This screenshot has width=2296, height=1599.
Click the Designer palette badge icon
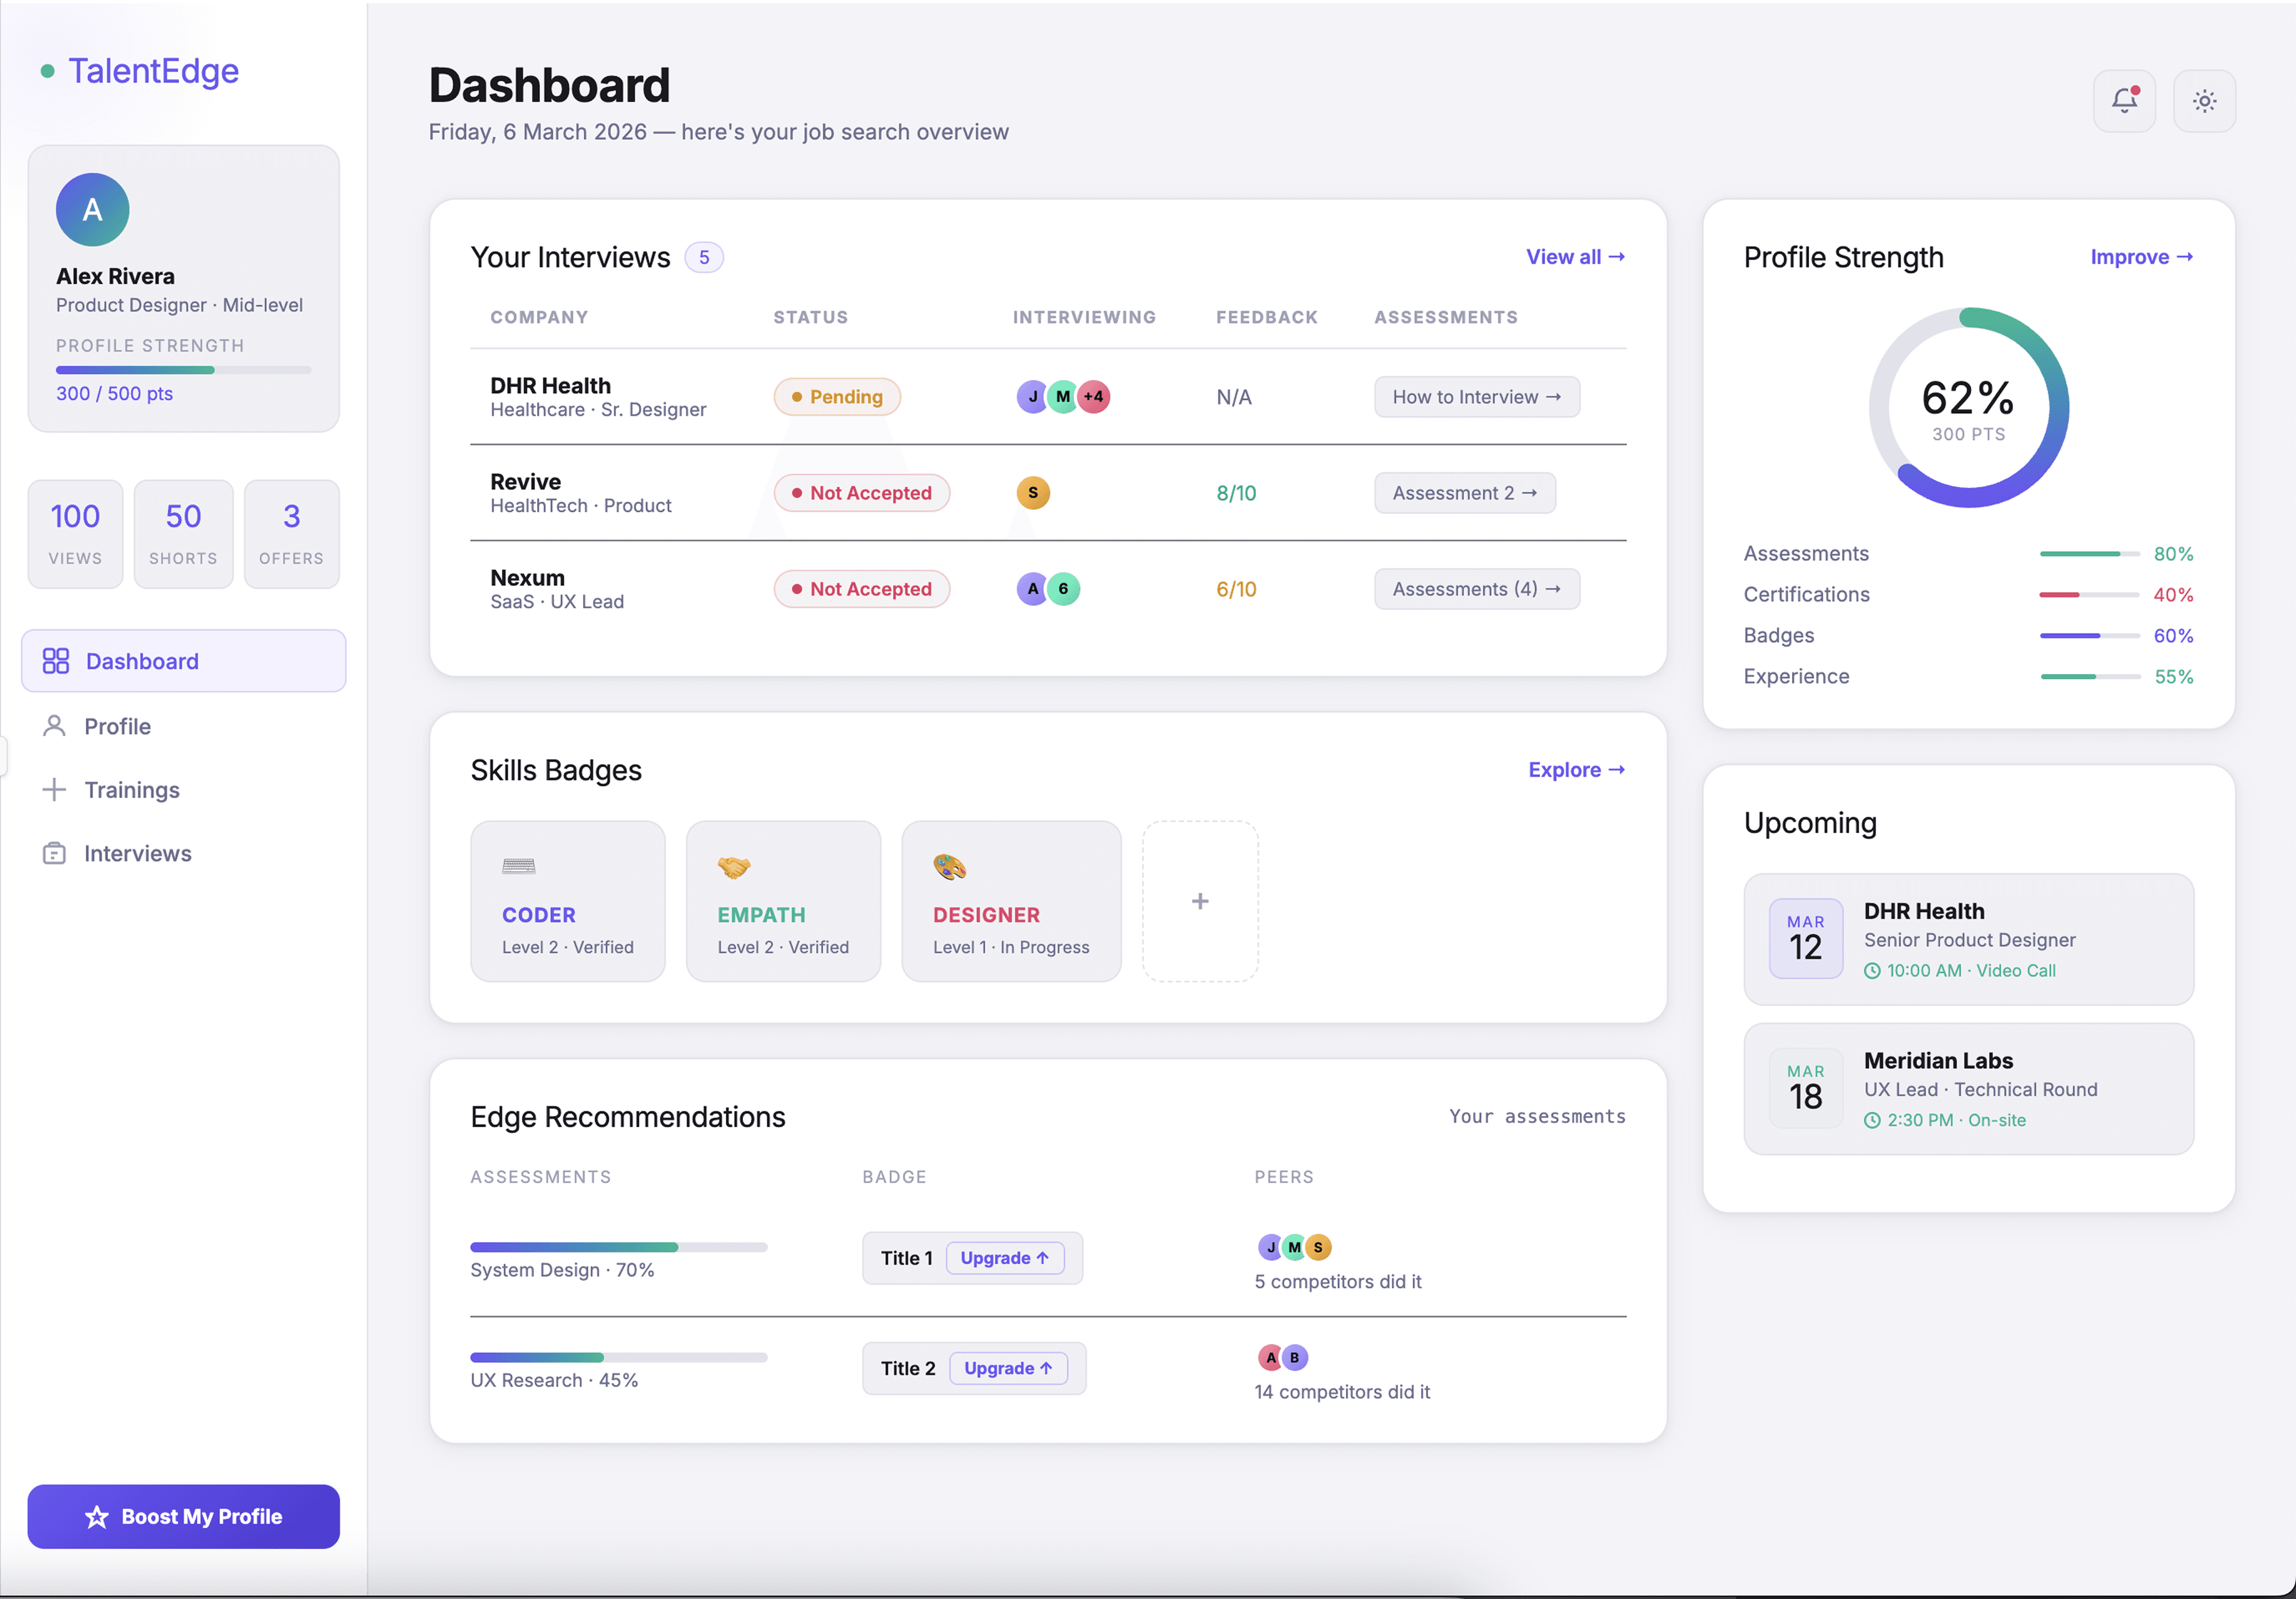949,866
